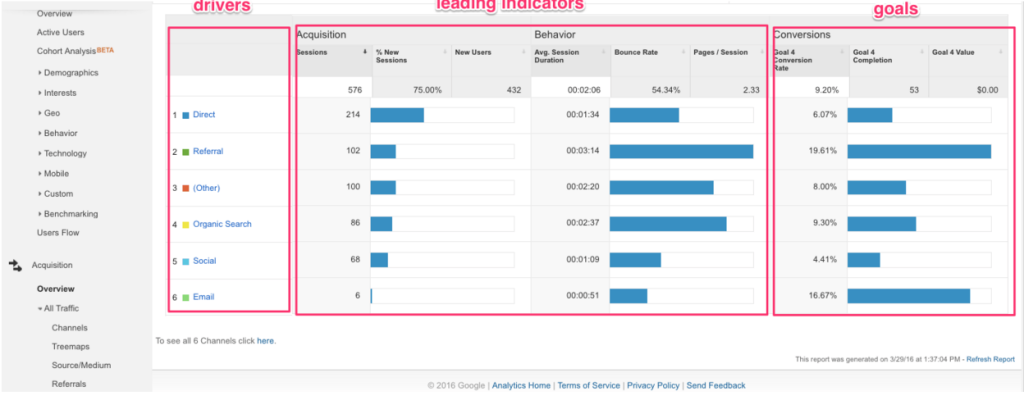This screenshot has height=405, width=1024.
Task: Open Pages / Session column dropdown
Action: click(x=763, y=52)
